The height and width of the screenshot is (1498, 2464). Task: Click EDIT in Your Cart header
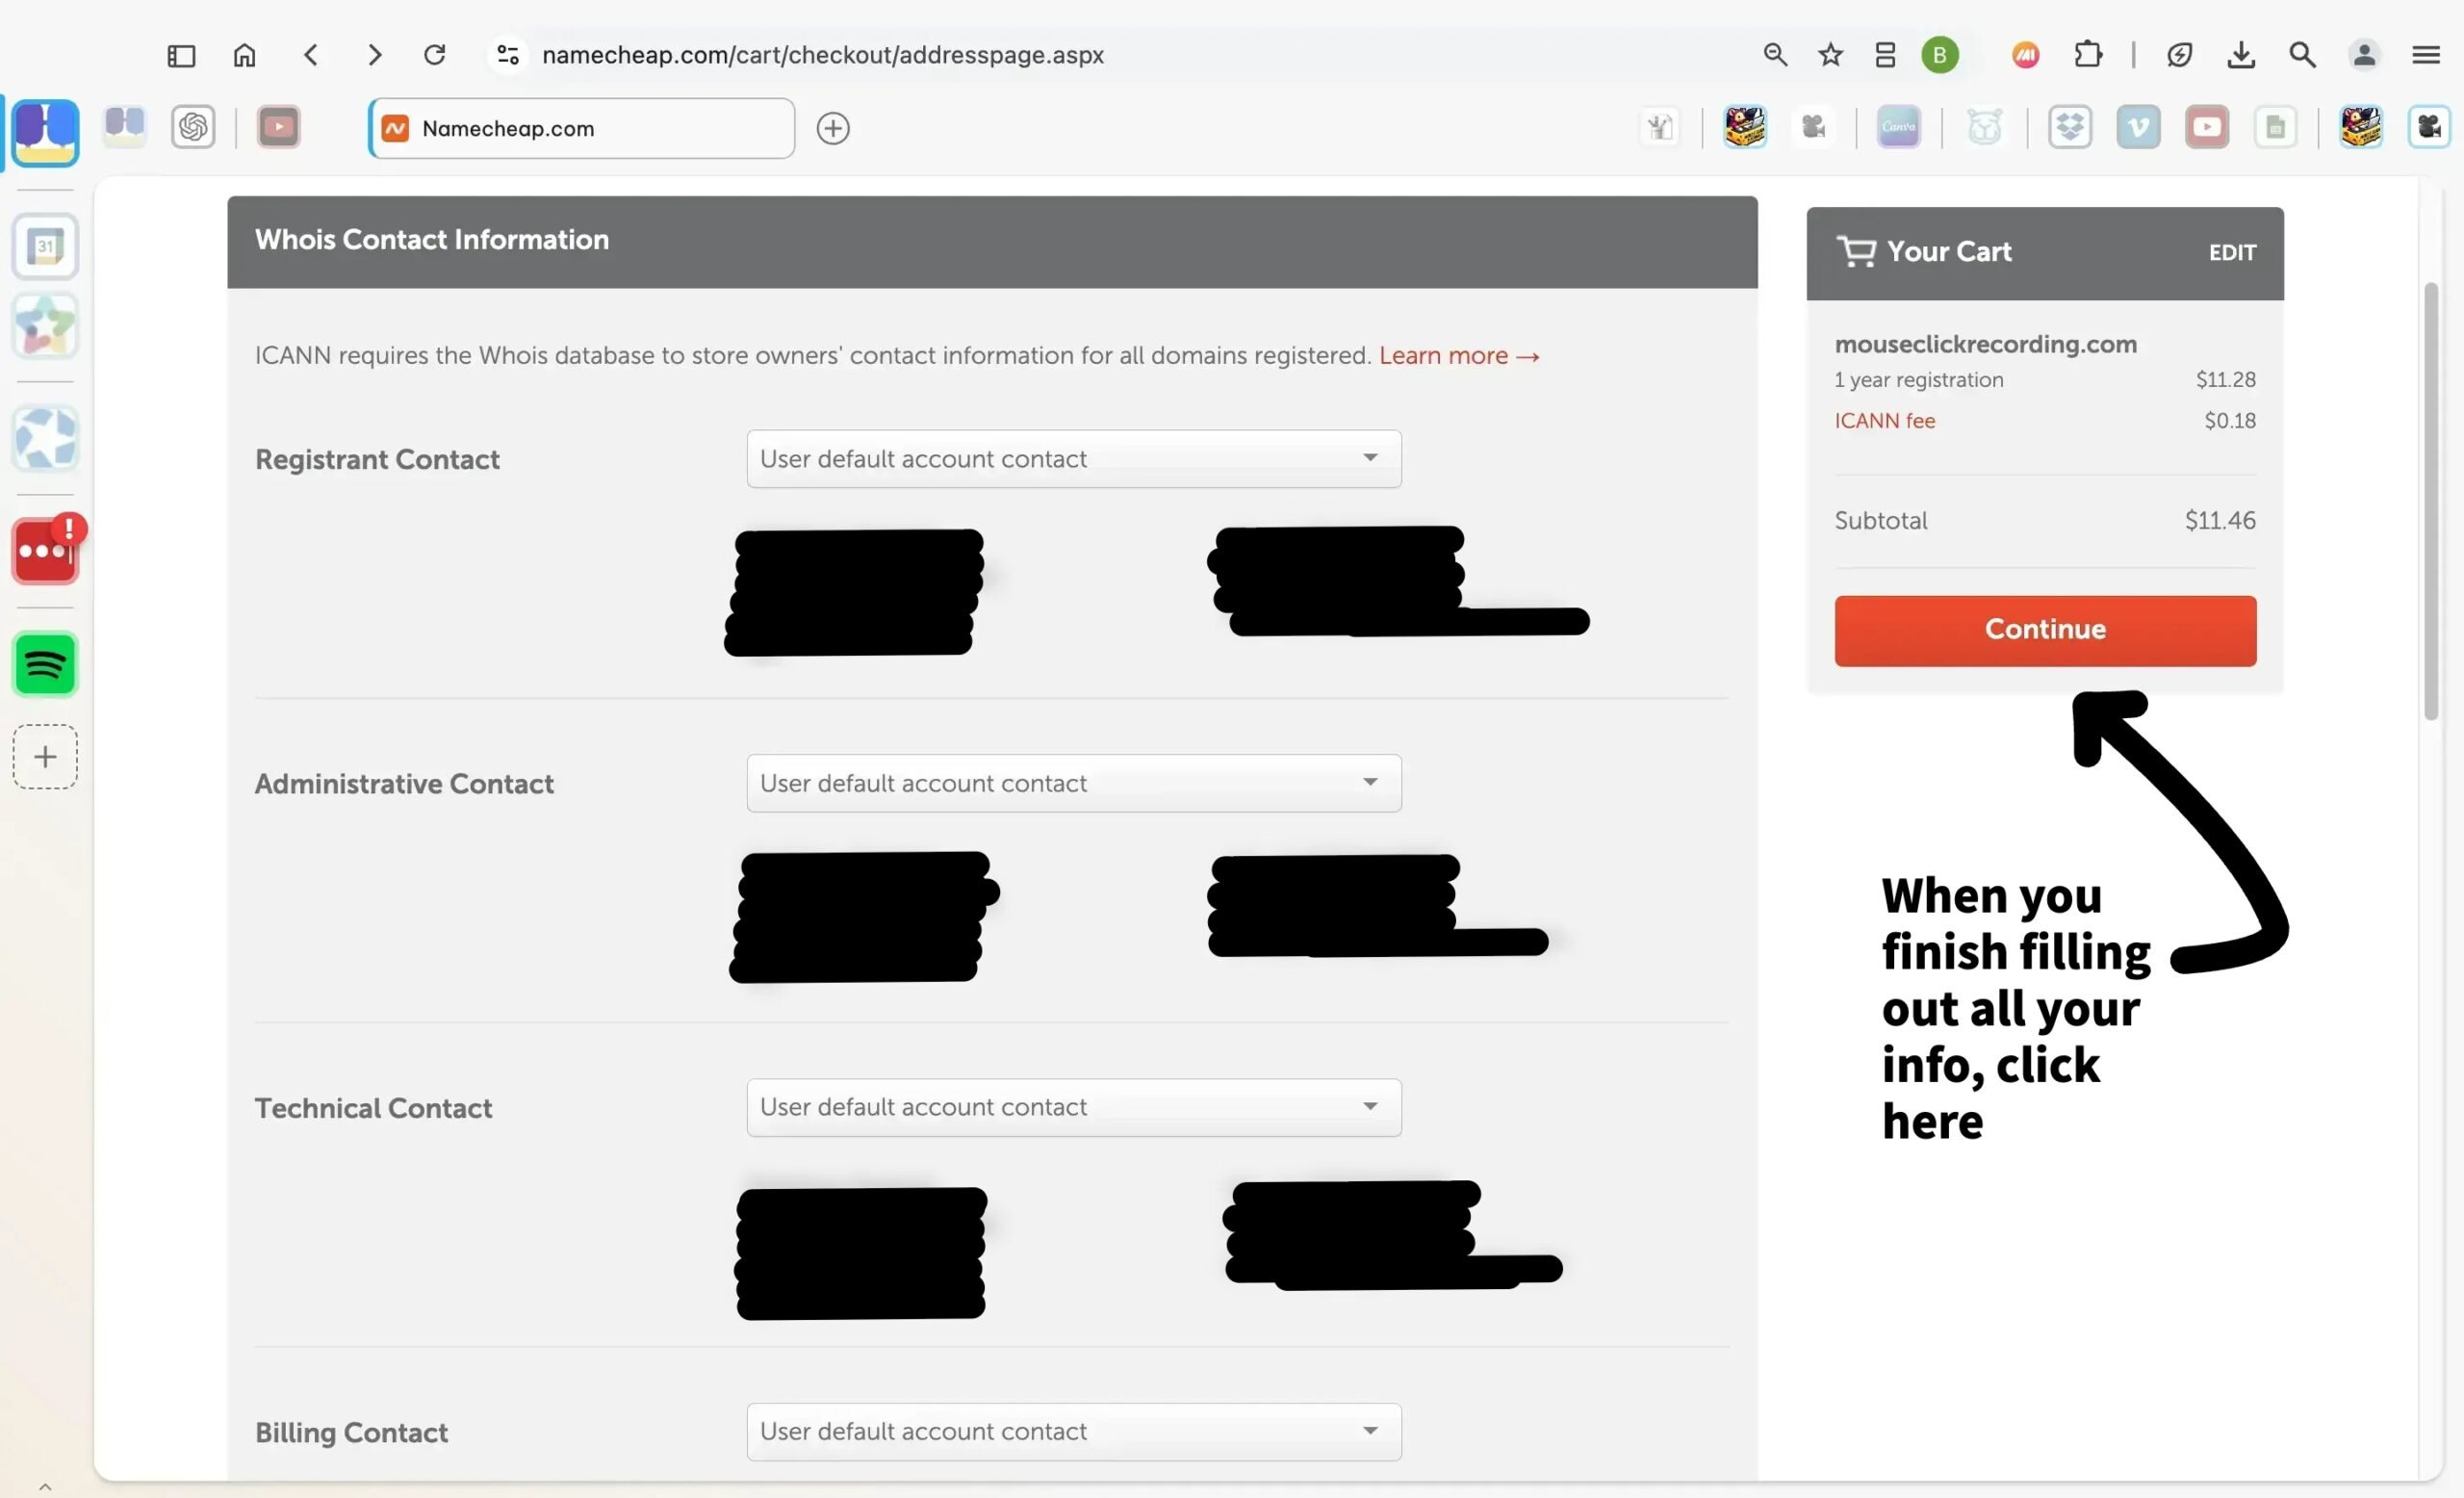coord(2231,253)
